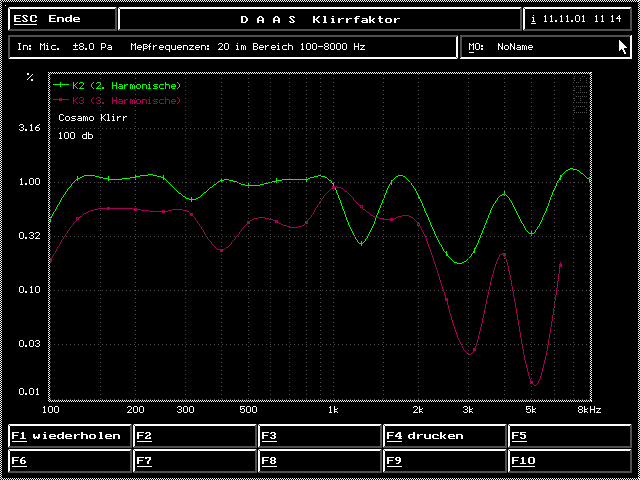The image size is (640, 480).
Task: Click F1 wiederholen to repeat measurement
Action: point(69,436)
